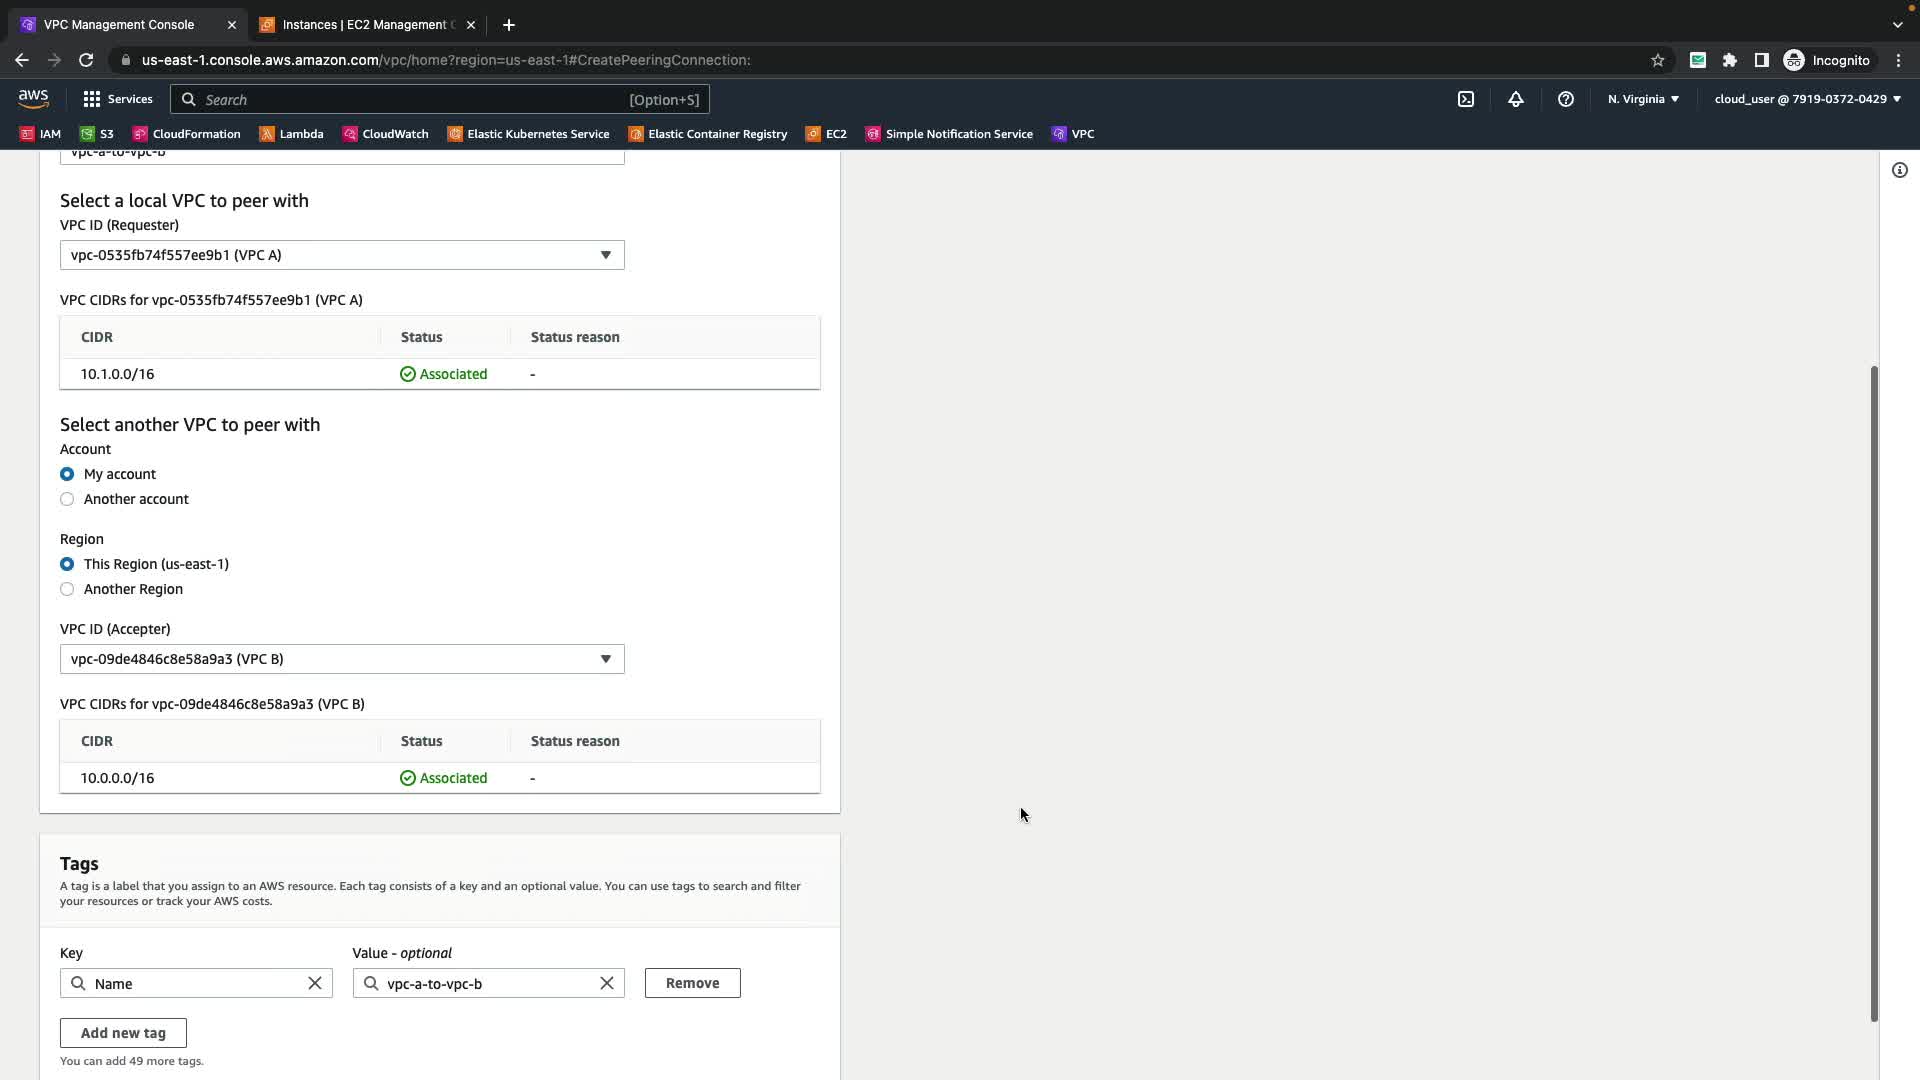Select the Another account radio button
Viewport: 1920px width, 1080px height.
tap(67, 499)
